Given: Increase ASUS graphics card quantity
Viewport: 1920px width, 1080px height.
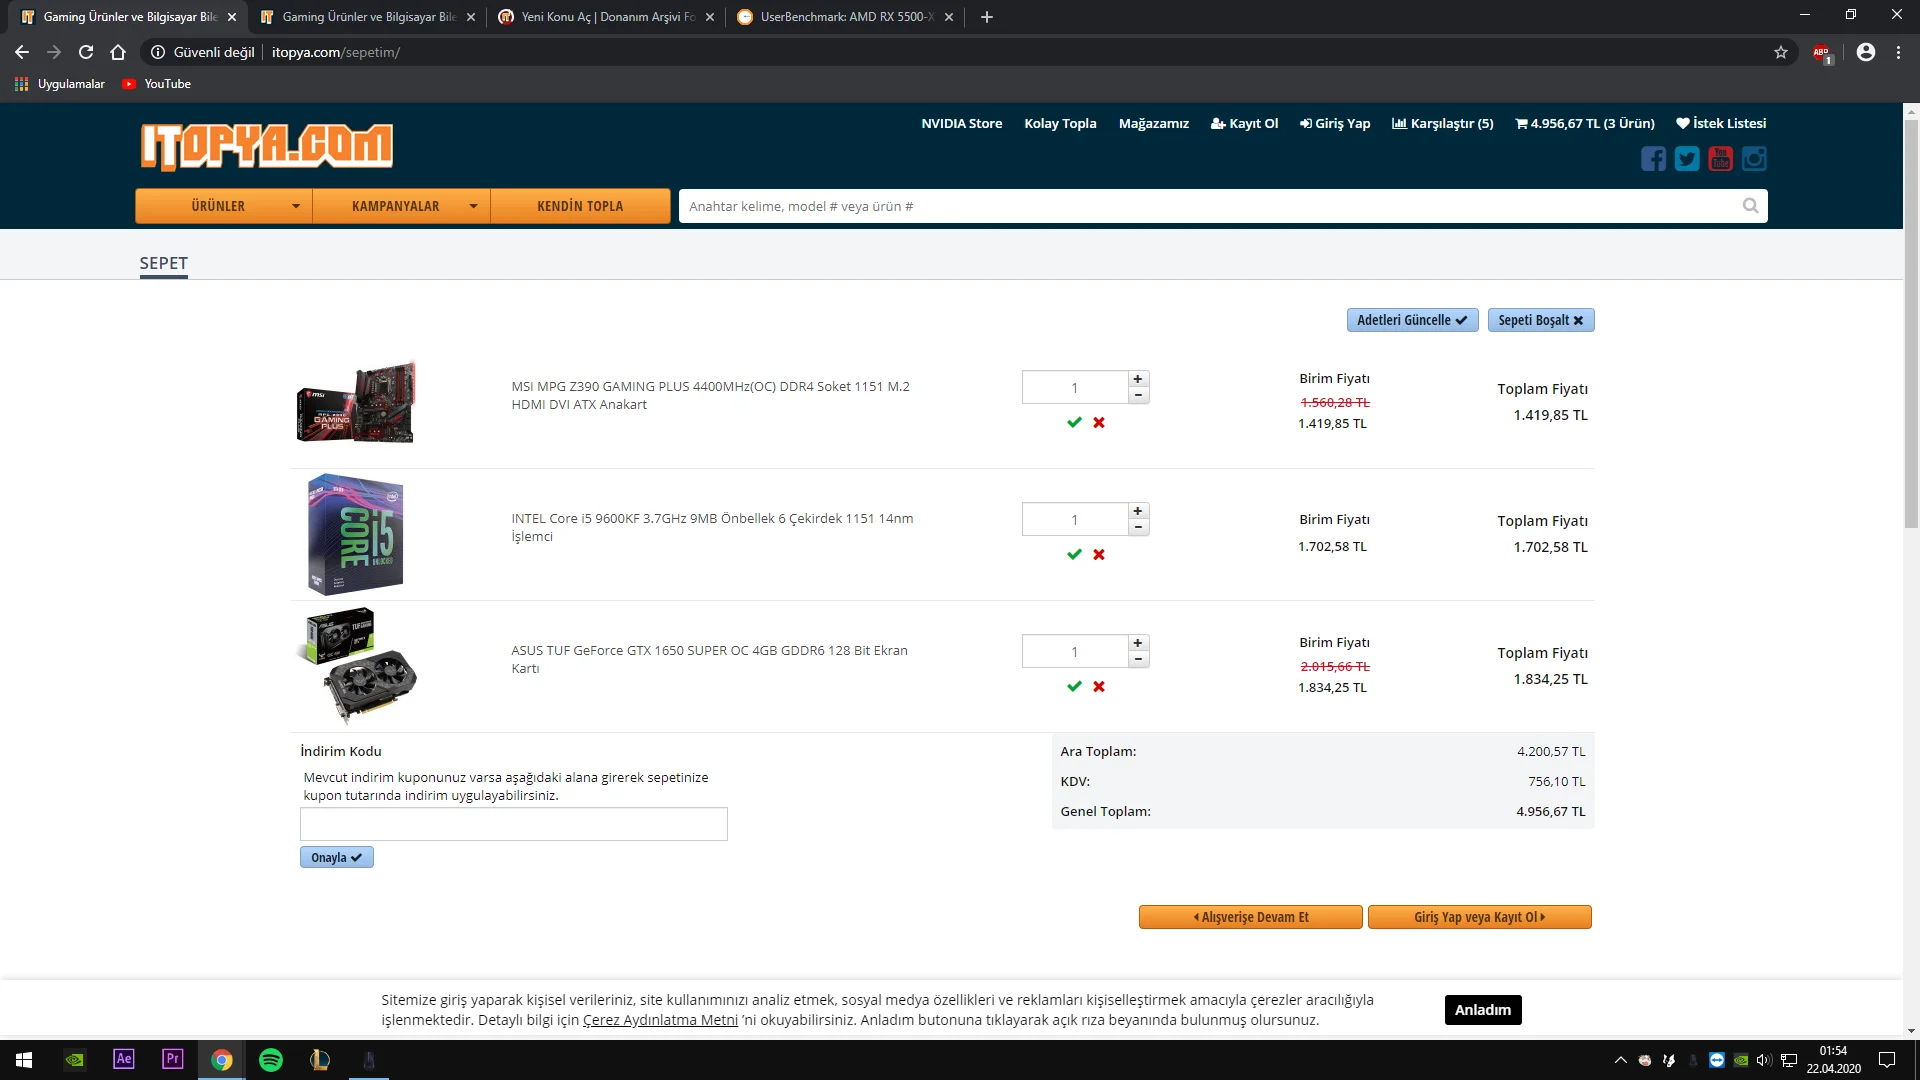Looking at the screenshot, I should [1138, 643].
